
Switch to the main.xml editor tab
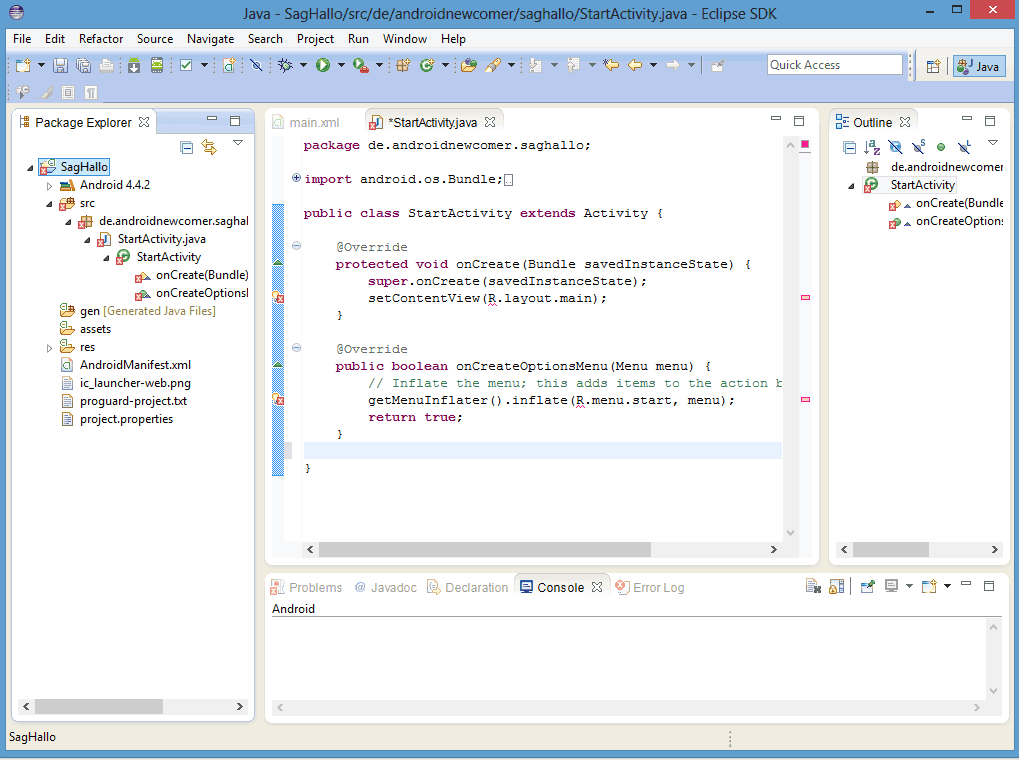coord(306,122)
